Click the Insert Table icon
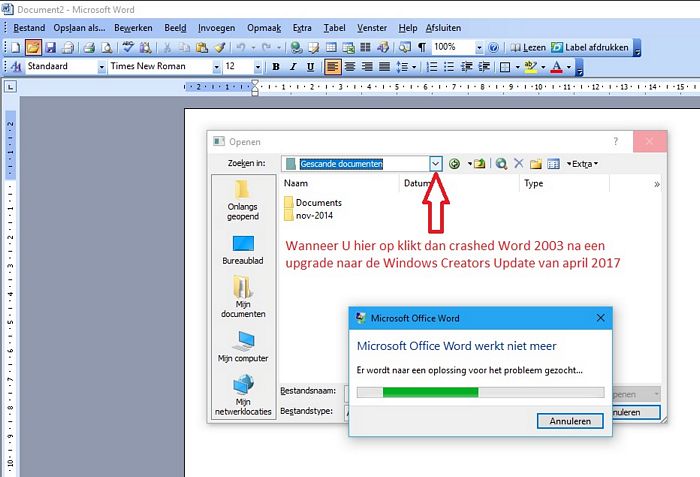The height and width of the screenshot is (477, 700). (x=331, y=47)
